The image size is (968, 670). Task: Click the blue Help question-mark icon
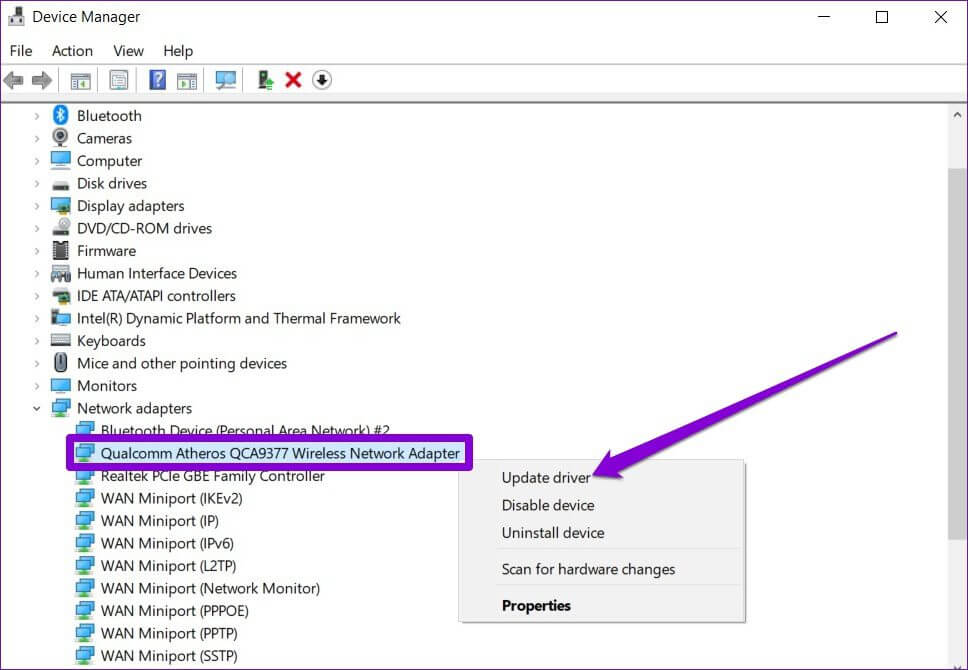coord(157,80)
